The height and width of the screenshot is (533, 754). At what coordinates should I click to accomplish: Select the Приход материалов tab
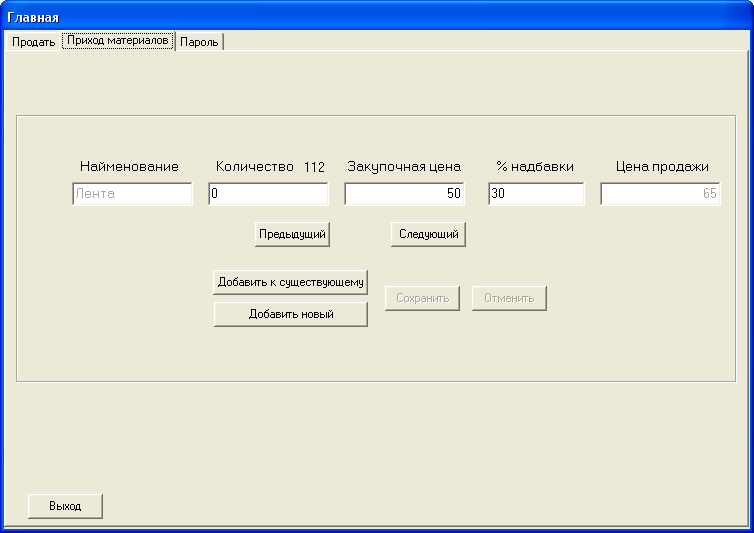[x=118, y=40]
